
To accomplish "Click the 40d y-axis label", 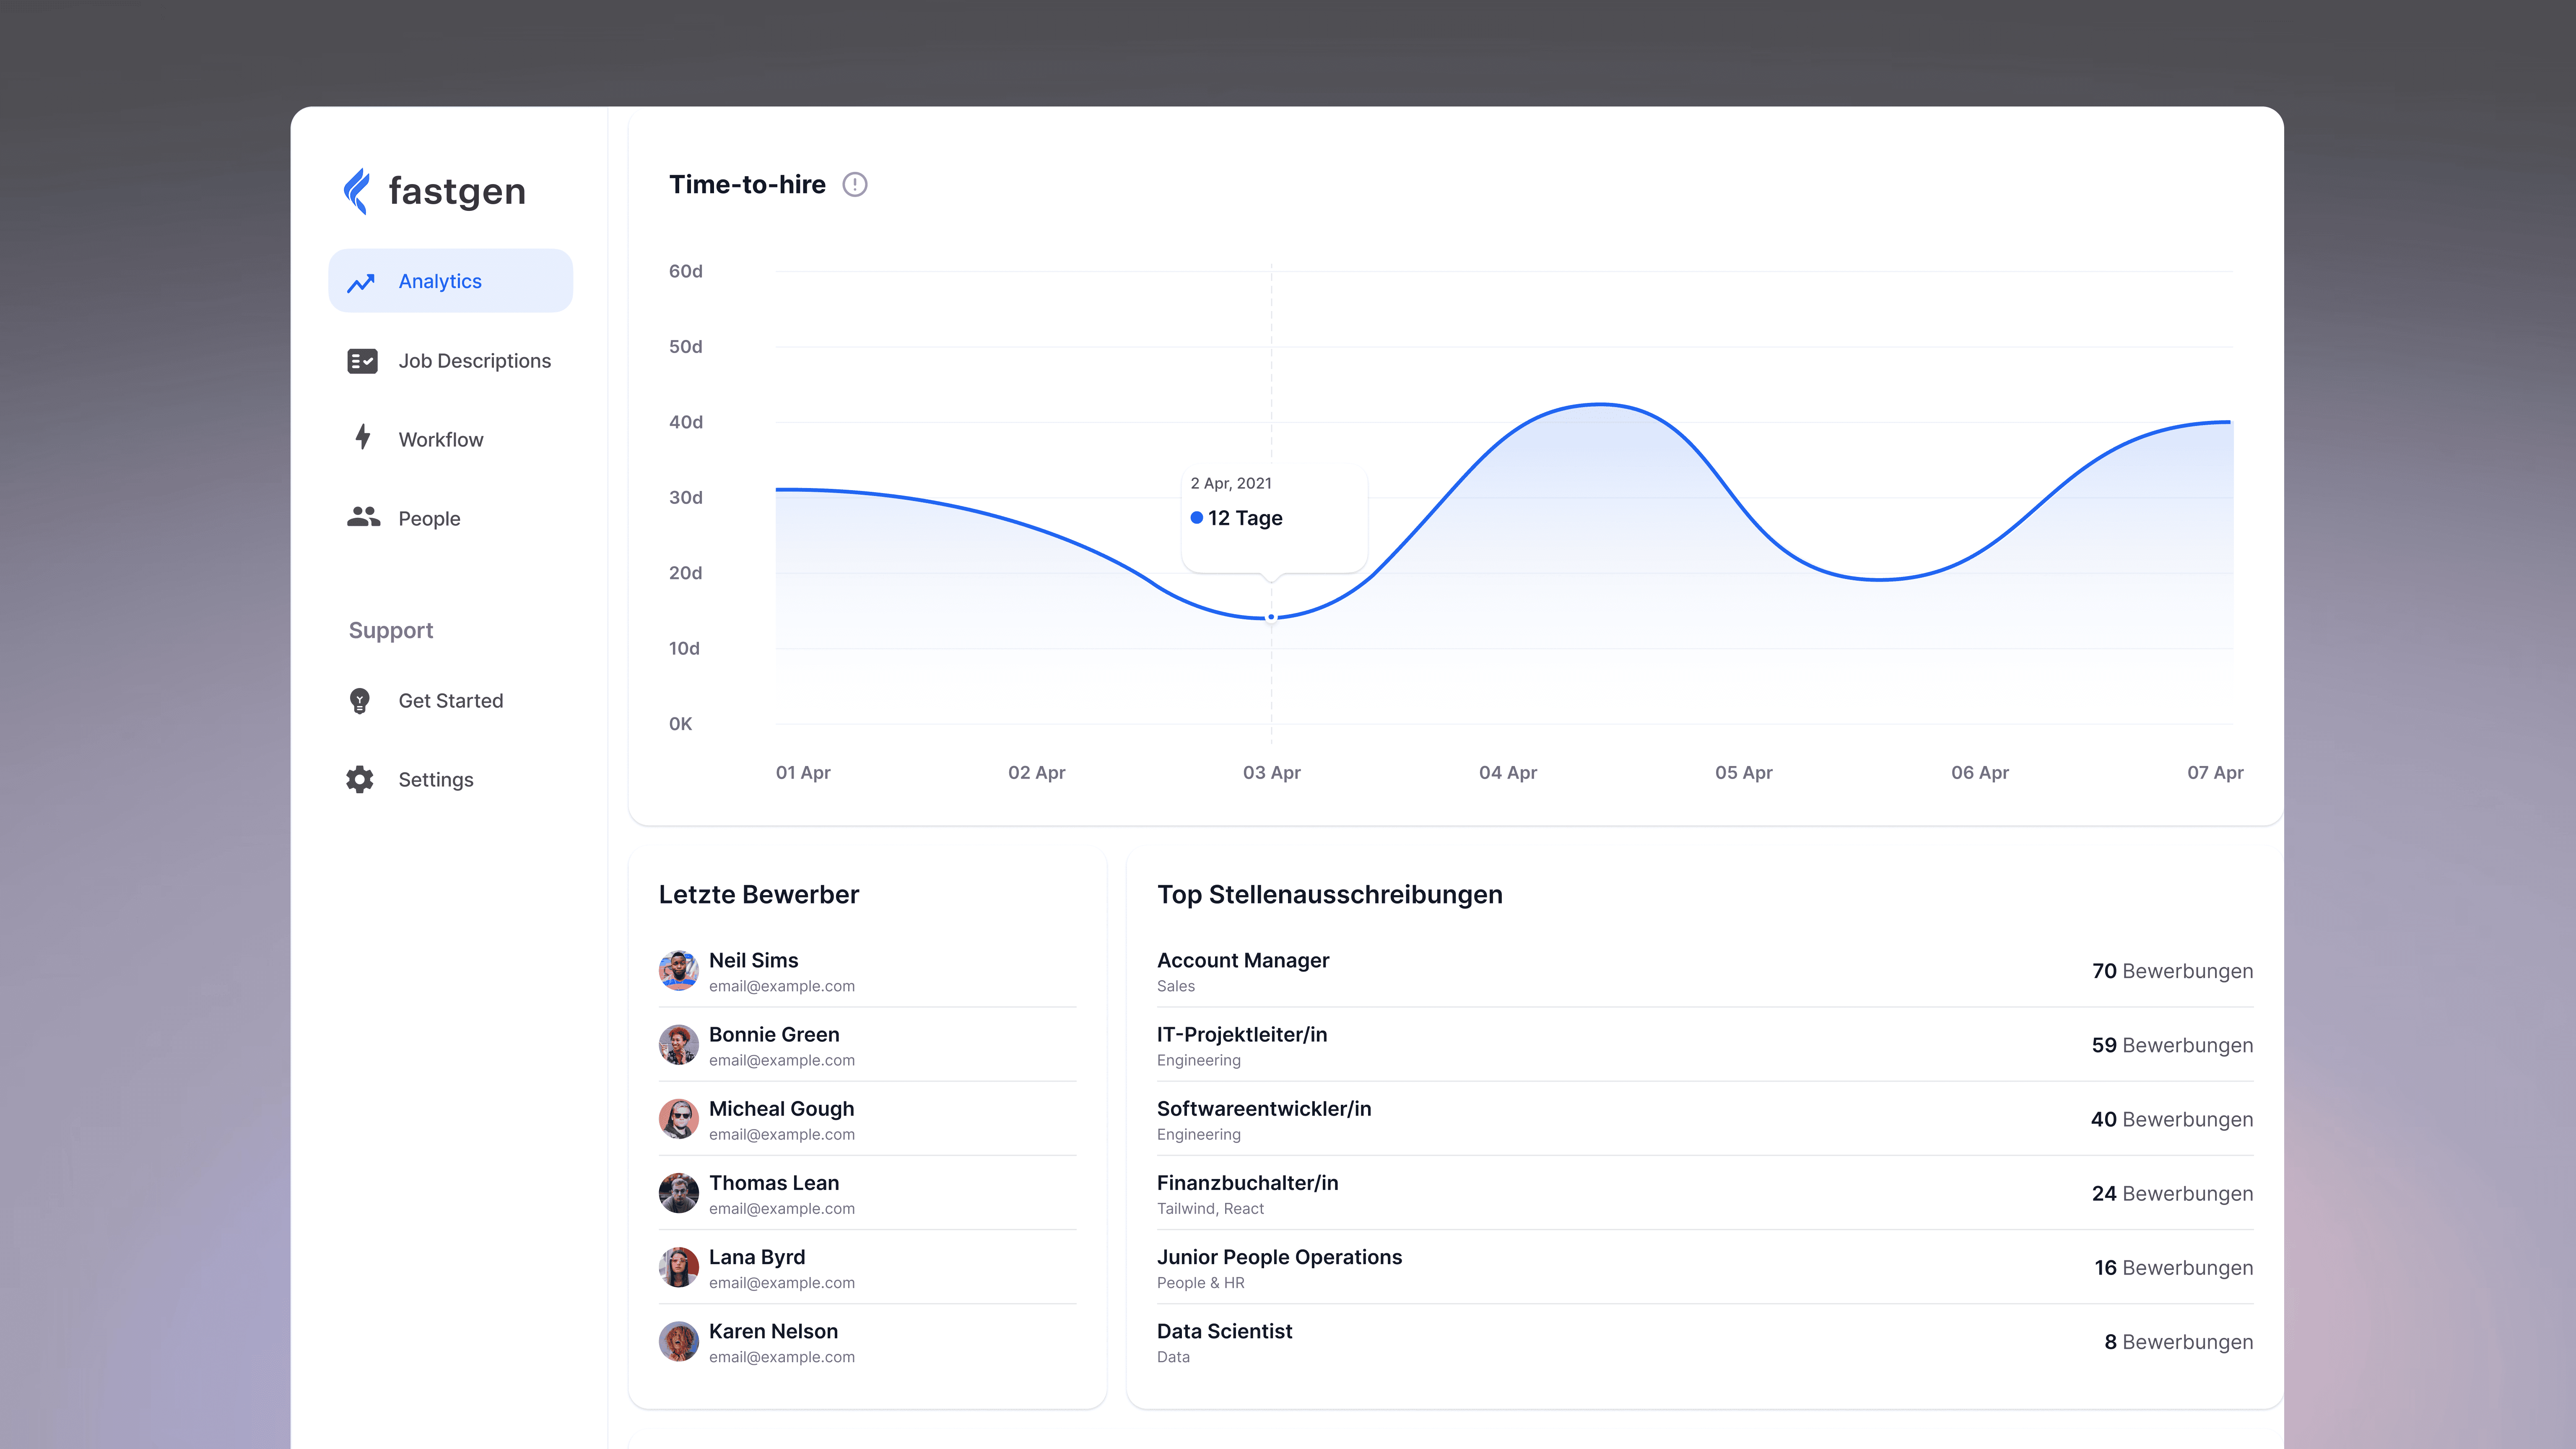I will 685,422.
